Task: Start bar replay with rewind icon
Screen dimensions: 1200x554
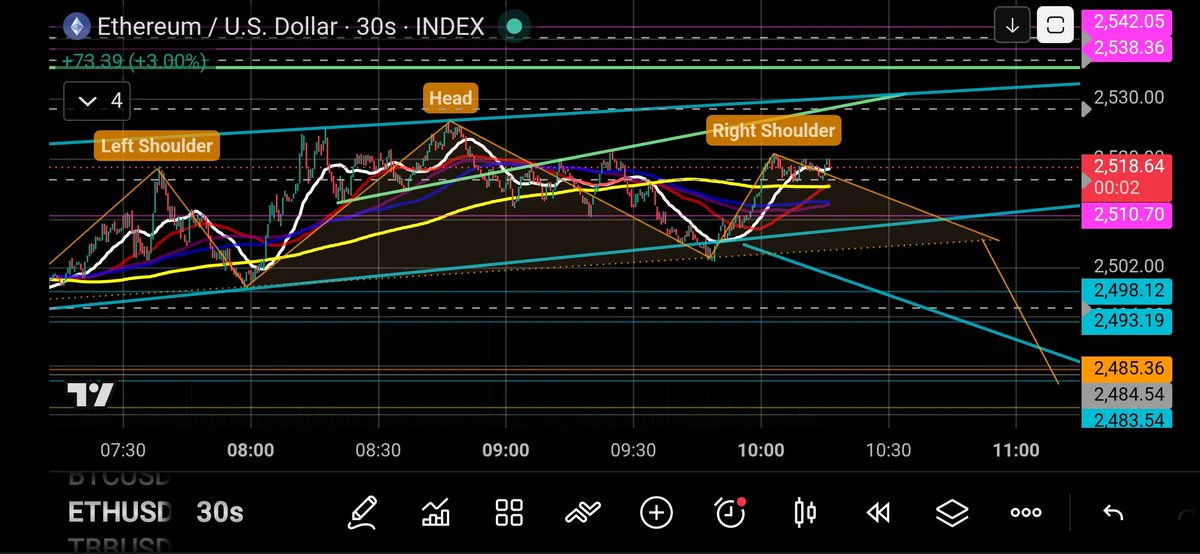Action: click(878, 513)
